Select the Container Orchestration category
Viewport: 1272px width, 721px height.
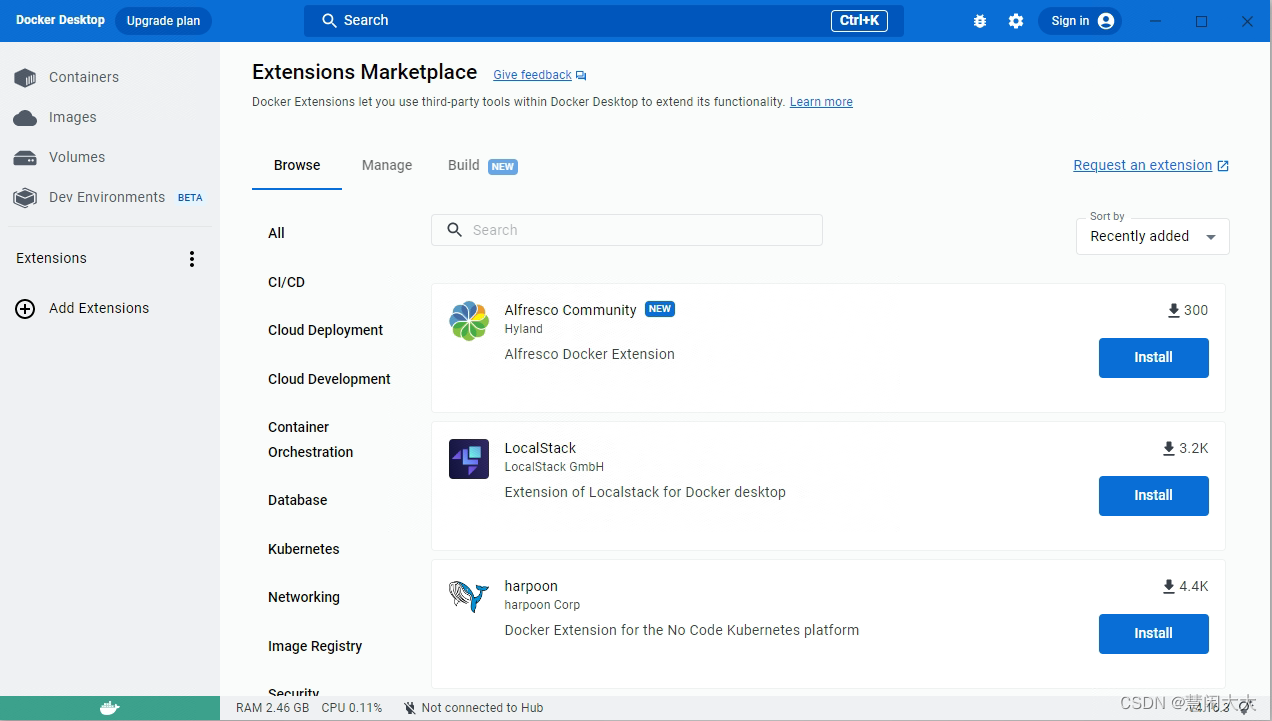point(310,440)
